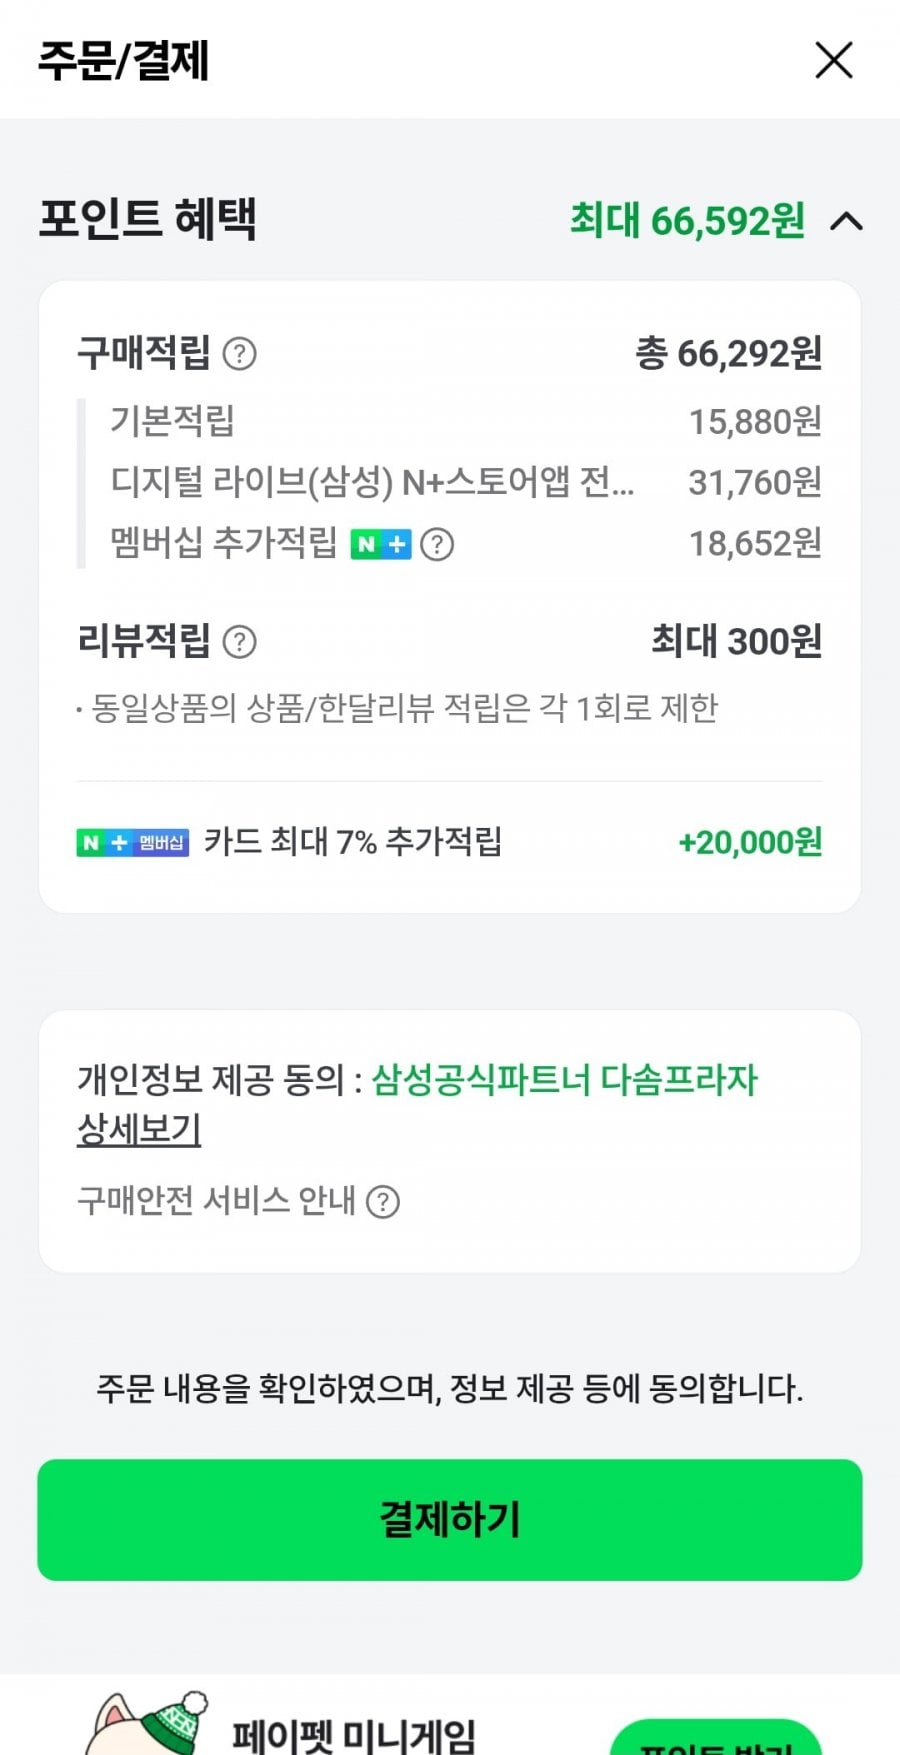900x1755 pixels.
Task: Tap the 페이펫 미니게임 banner text
Action: 354,1735
